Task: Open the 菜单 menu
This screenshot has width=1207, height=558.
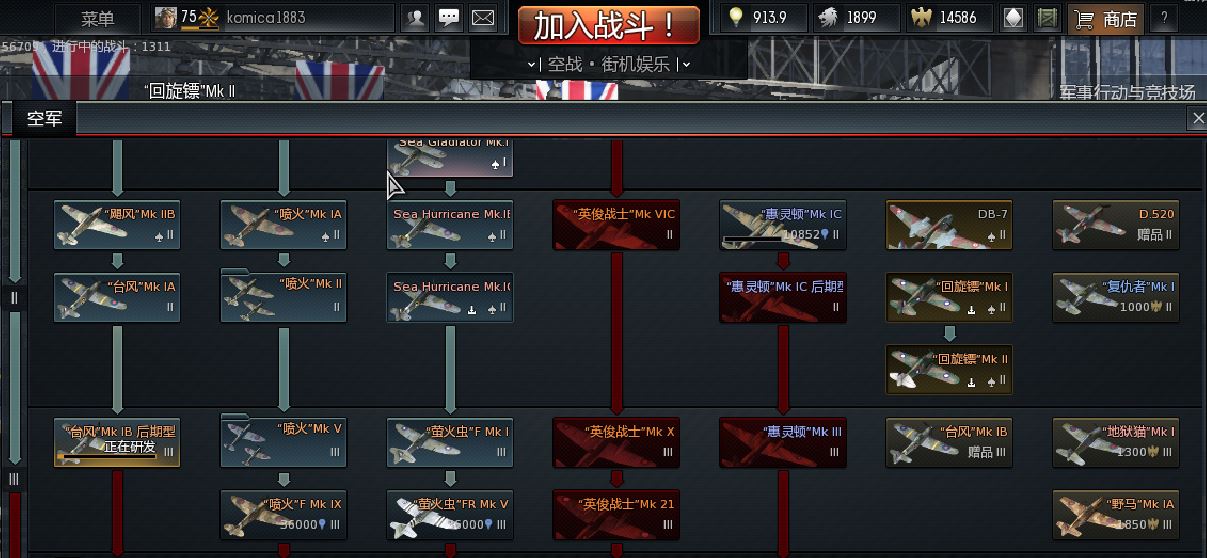Action: (x=98, y=18)
